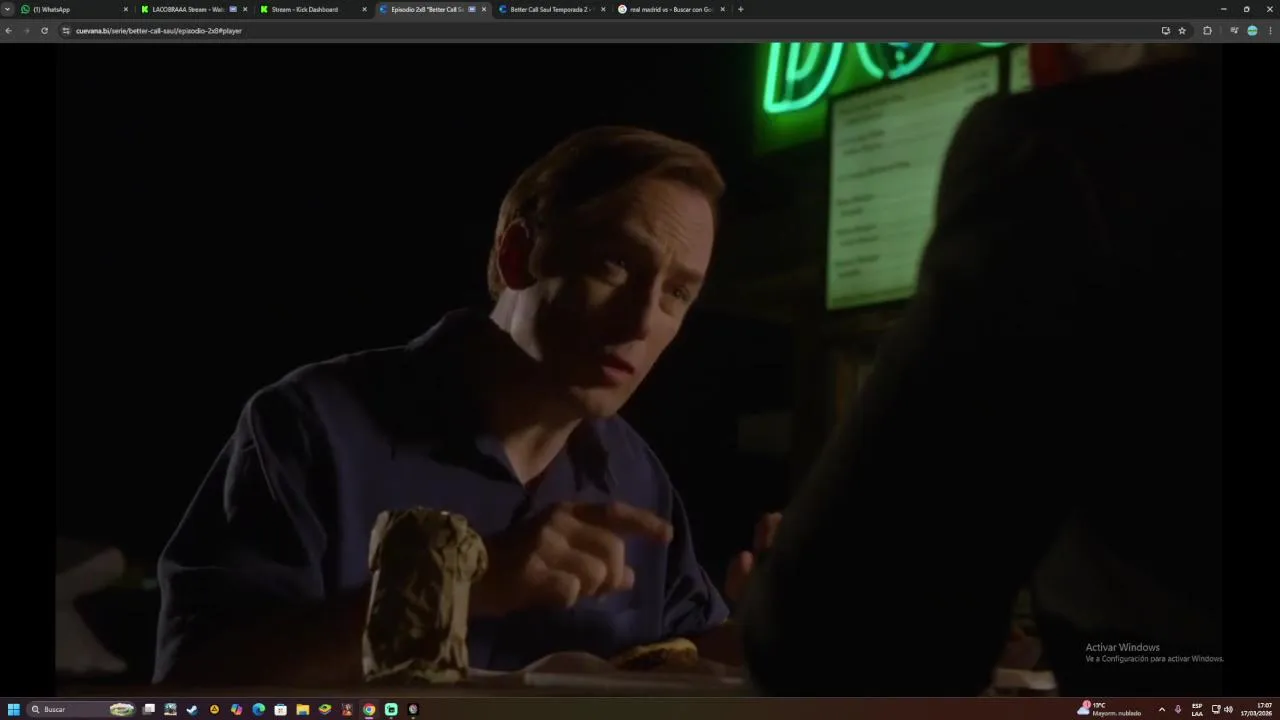Switch to the WhatsApp tab
The height and width of the screenshot is (720, 1280).
(75, 9)
